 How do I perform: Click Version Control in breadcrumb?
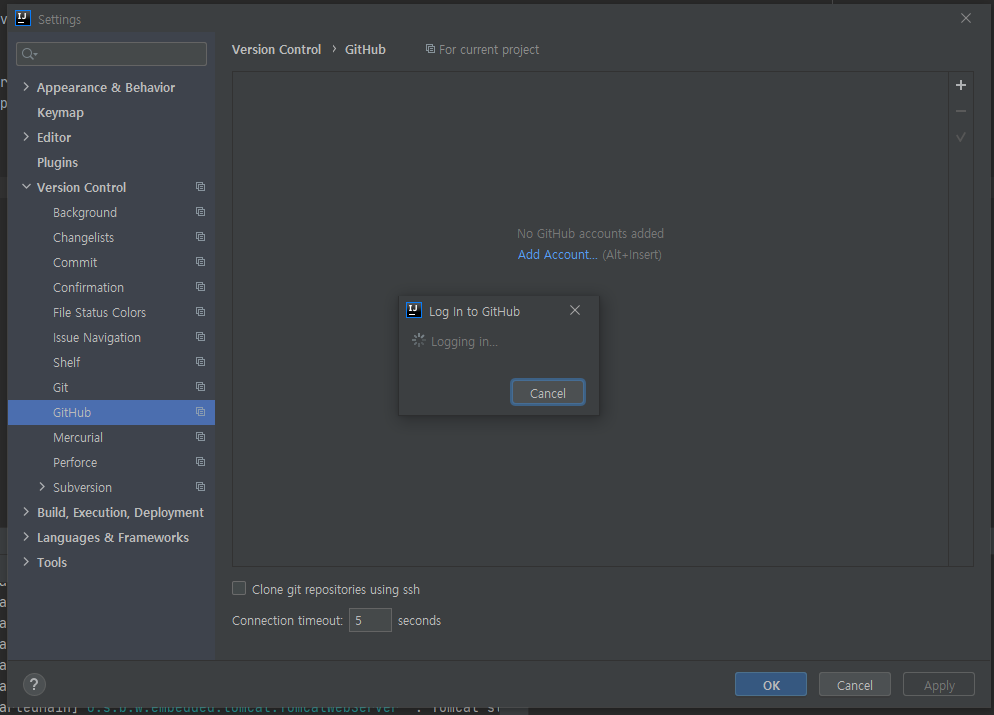coord(276,49)
